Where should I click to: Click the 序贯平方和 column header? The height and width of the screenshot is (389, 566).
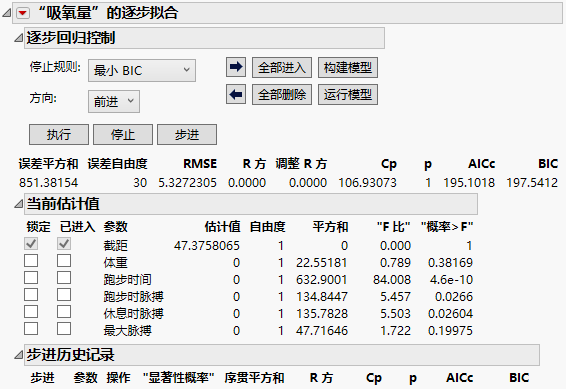254,378
